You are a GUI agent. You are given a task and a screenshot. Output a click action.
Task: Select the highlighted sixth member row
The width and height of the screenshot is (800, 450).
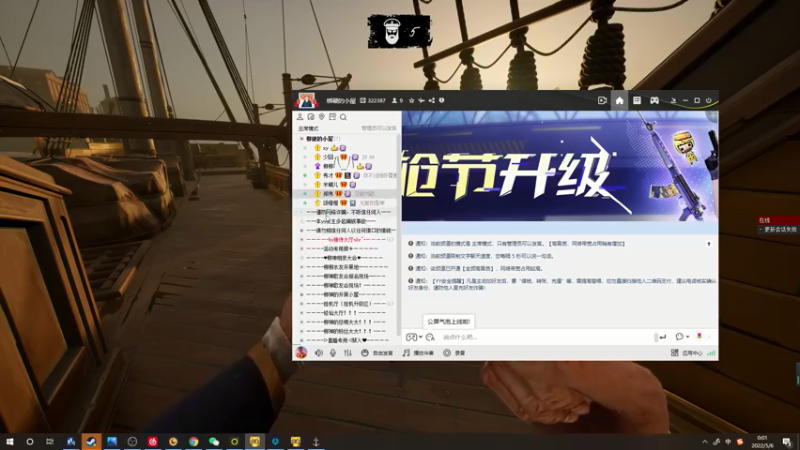pyautogui.click(x=347, y=194)
